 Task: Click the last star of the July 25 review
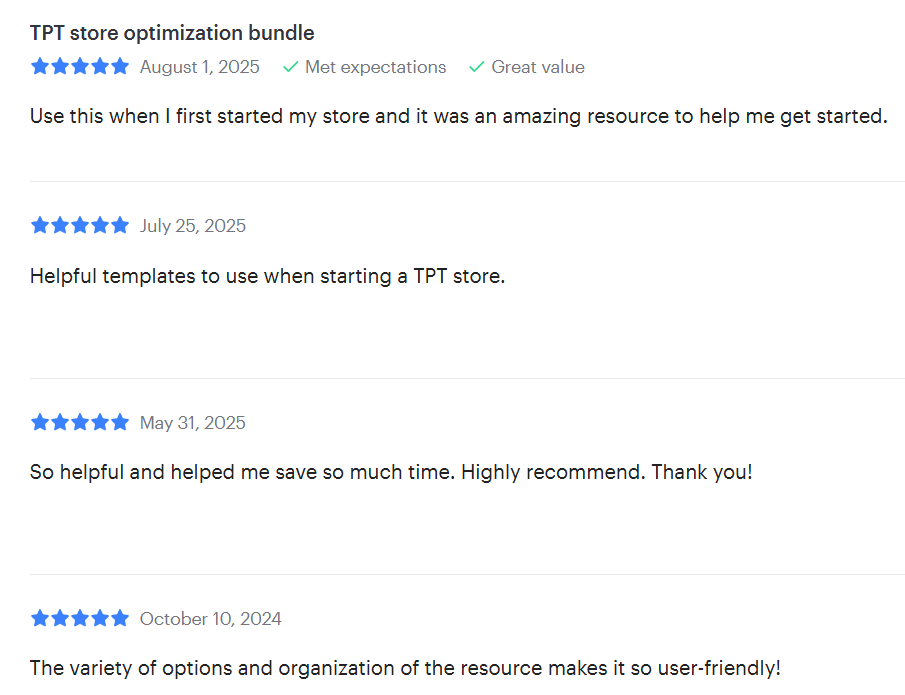[x=120, y=225]
